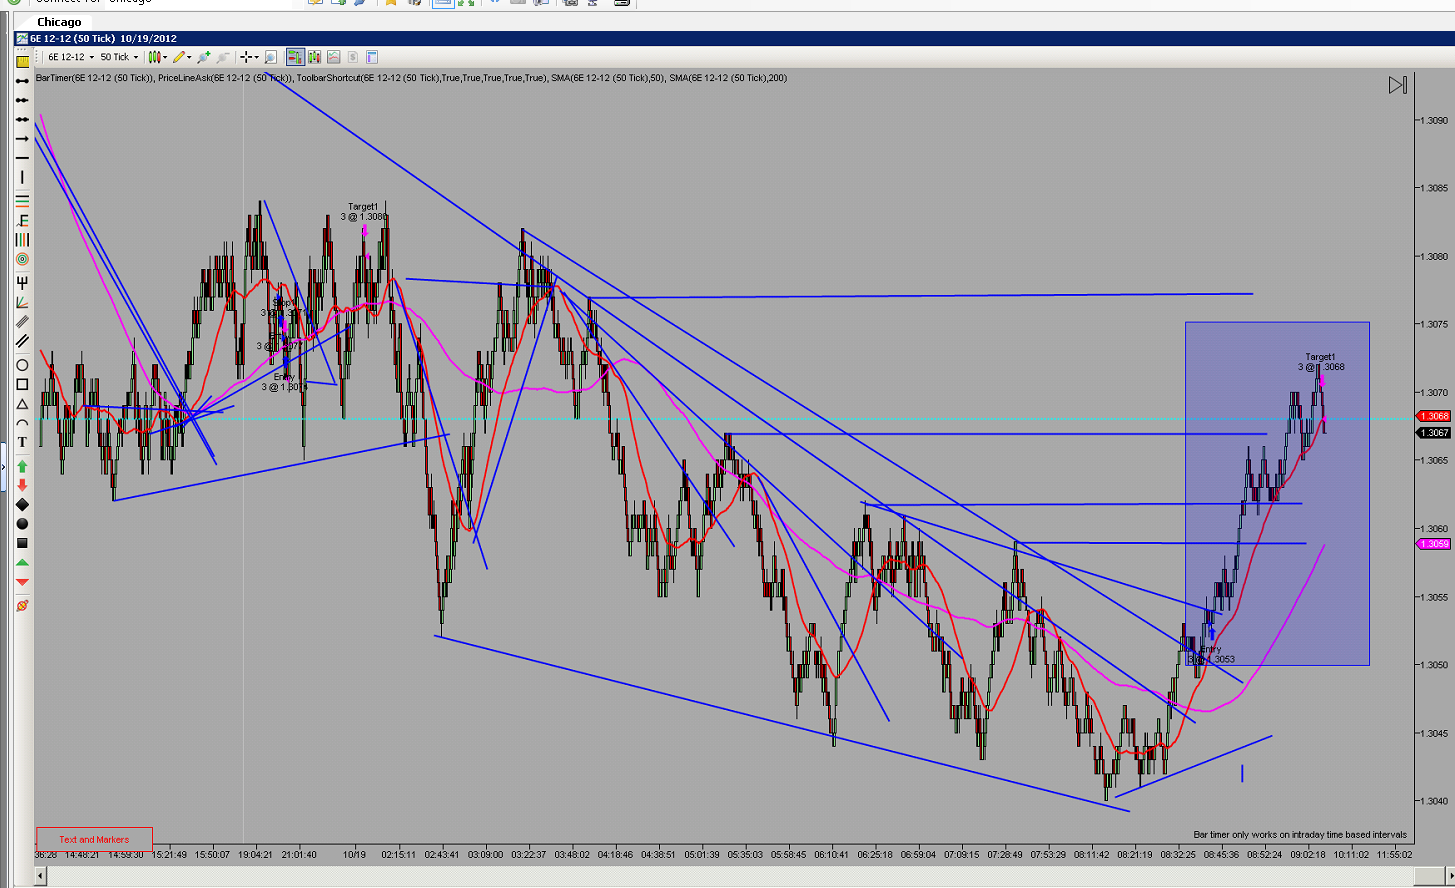Click the Remove Drawing Objects icon

22,606
